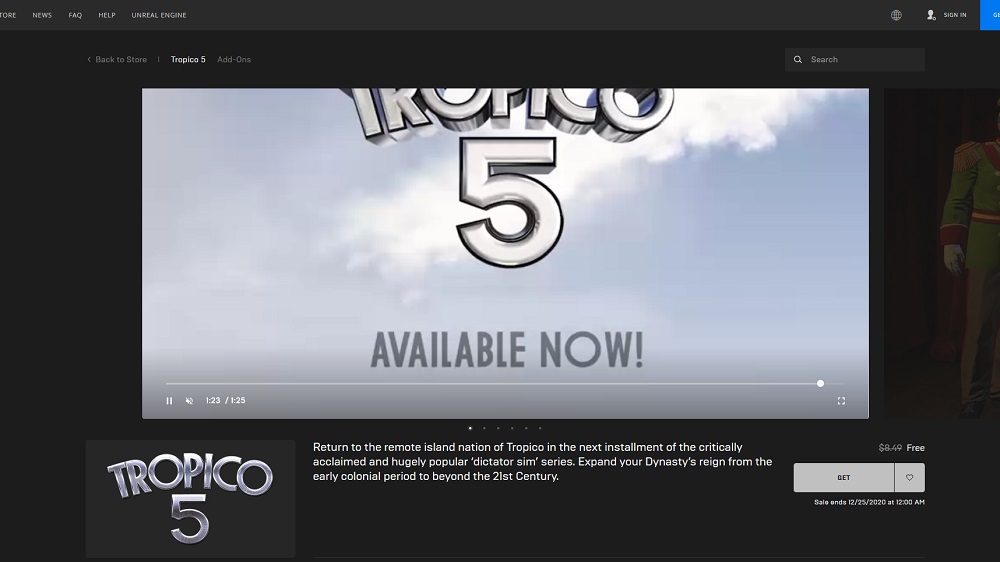Click the user profile icon
This screenshot has width=1000, height=562.
tap(931, 15)
